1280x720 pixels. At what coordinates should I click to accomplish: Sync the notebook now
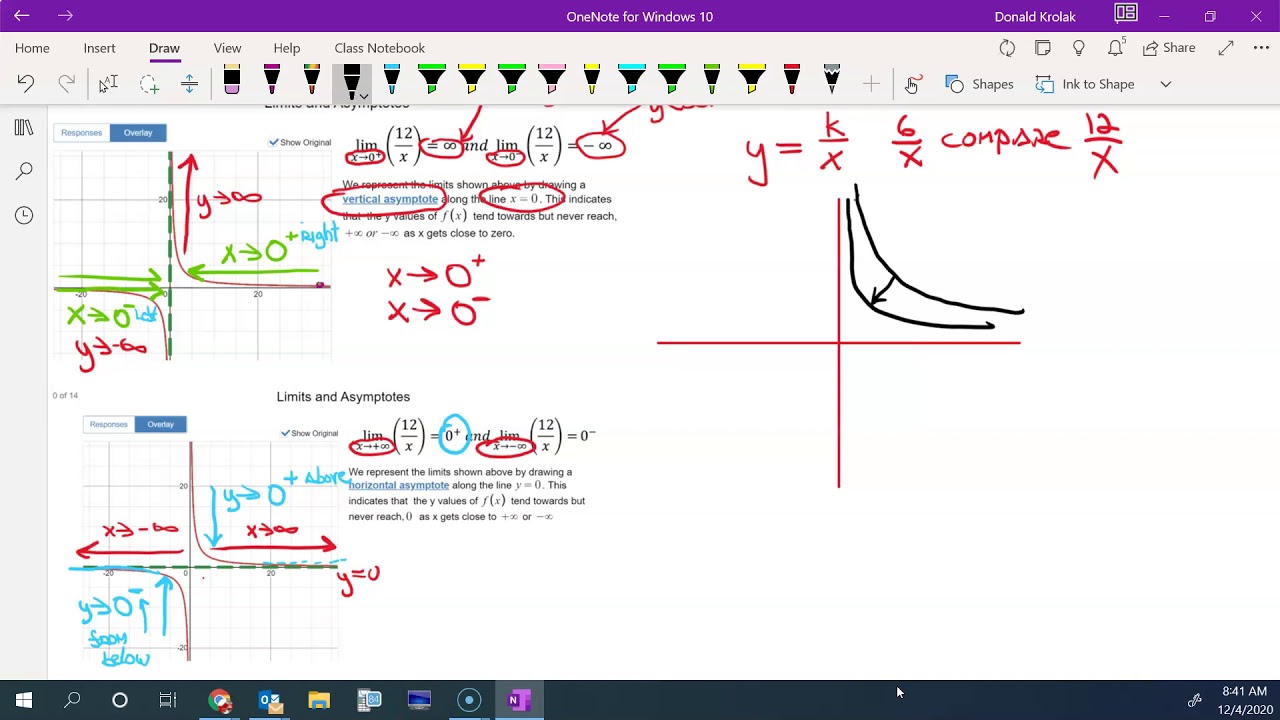click(x=1007, y=48)
